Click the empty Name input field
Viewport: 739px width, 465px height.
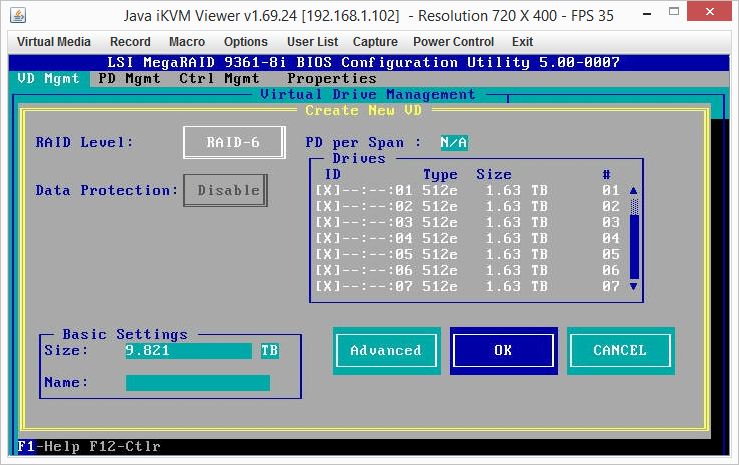click(197, 383)
